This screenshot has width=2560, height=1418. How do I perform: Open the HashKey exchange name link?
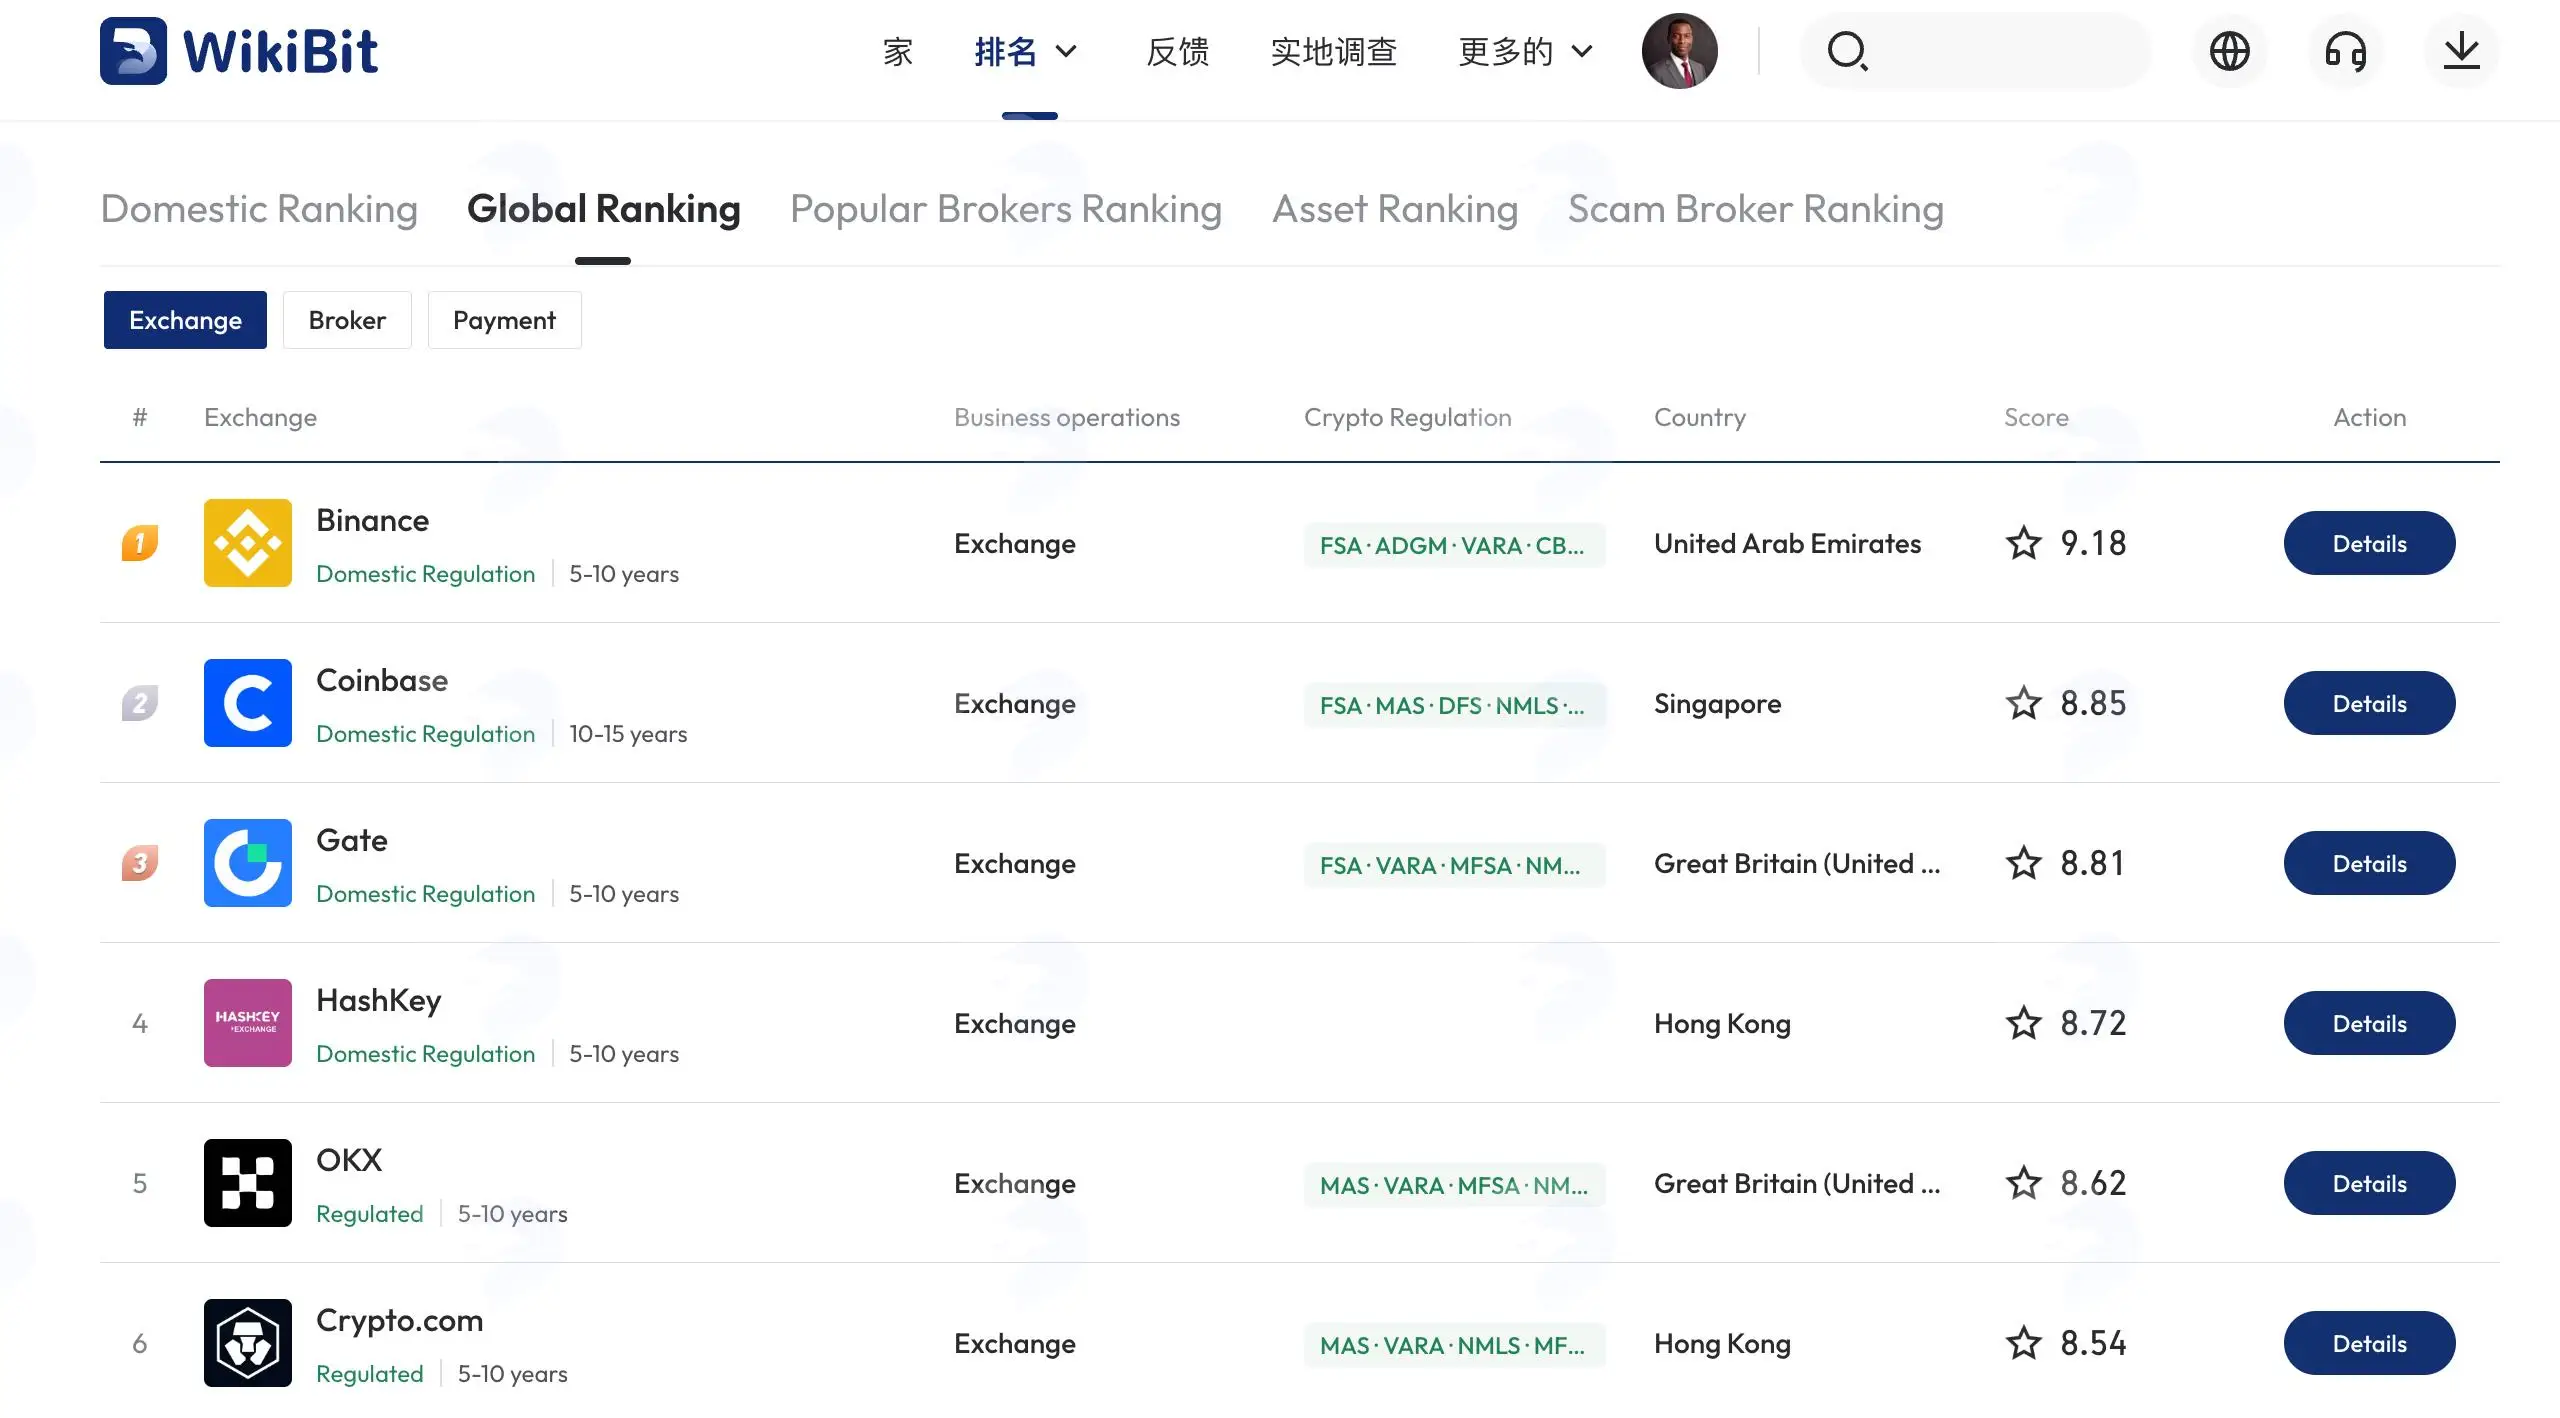pos(378,1001)
